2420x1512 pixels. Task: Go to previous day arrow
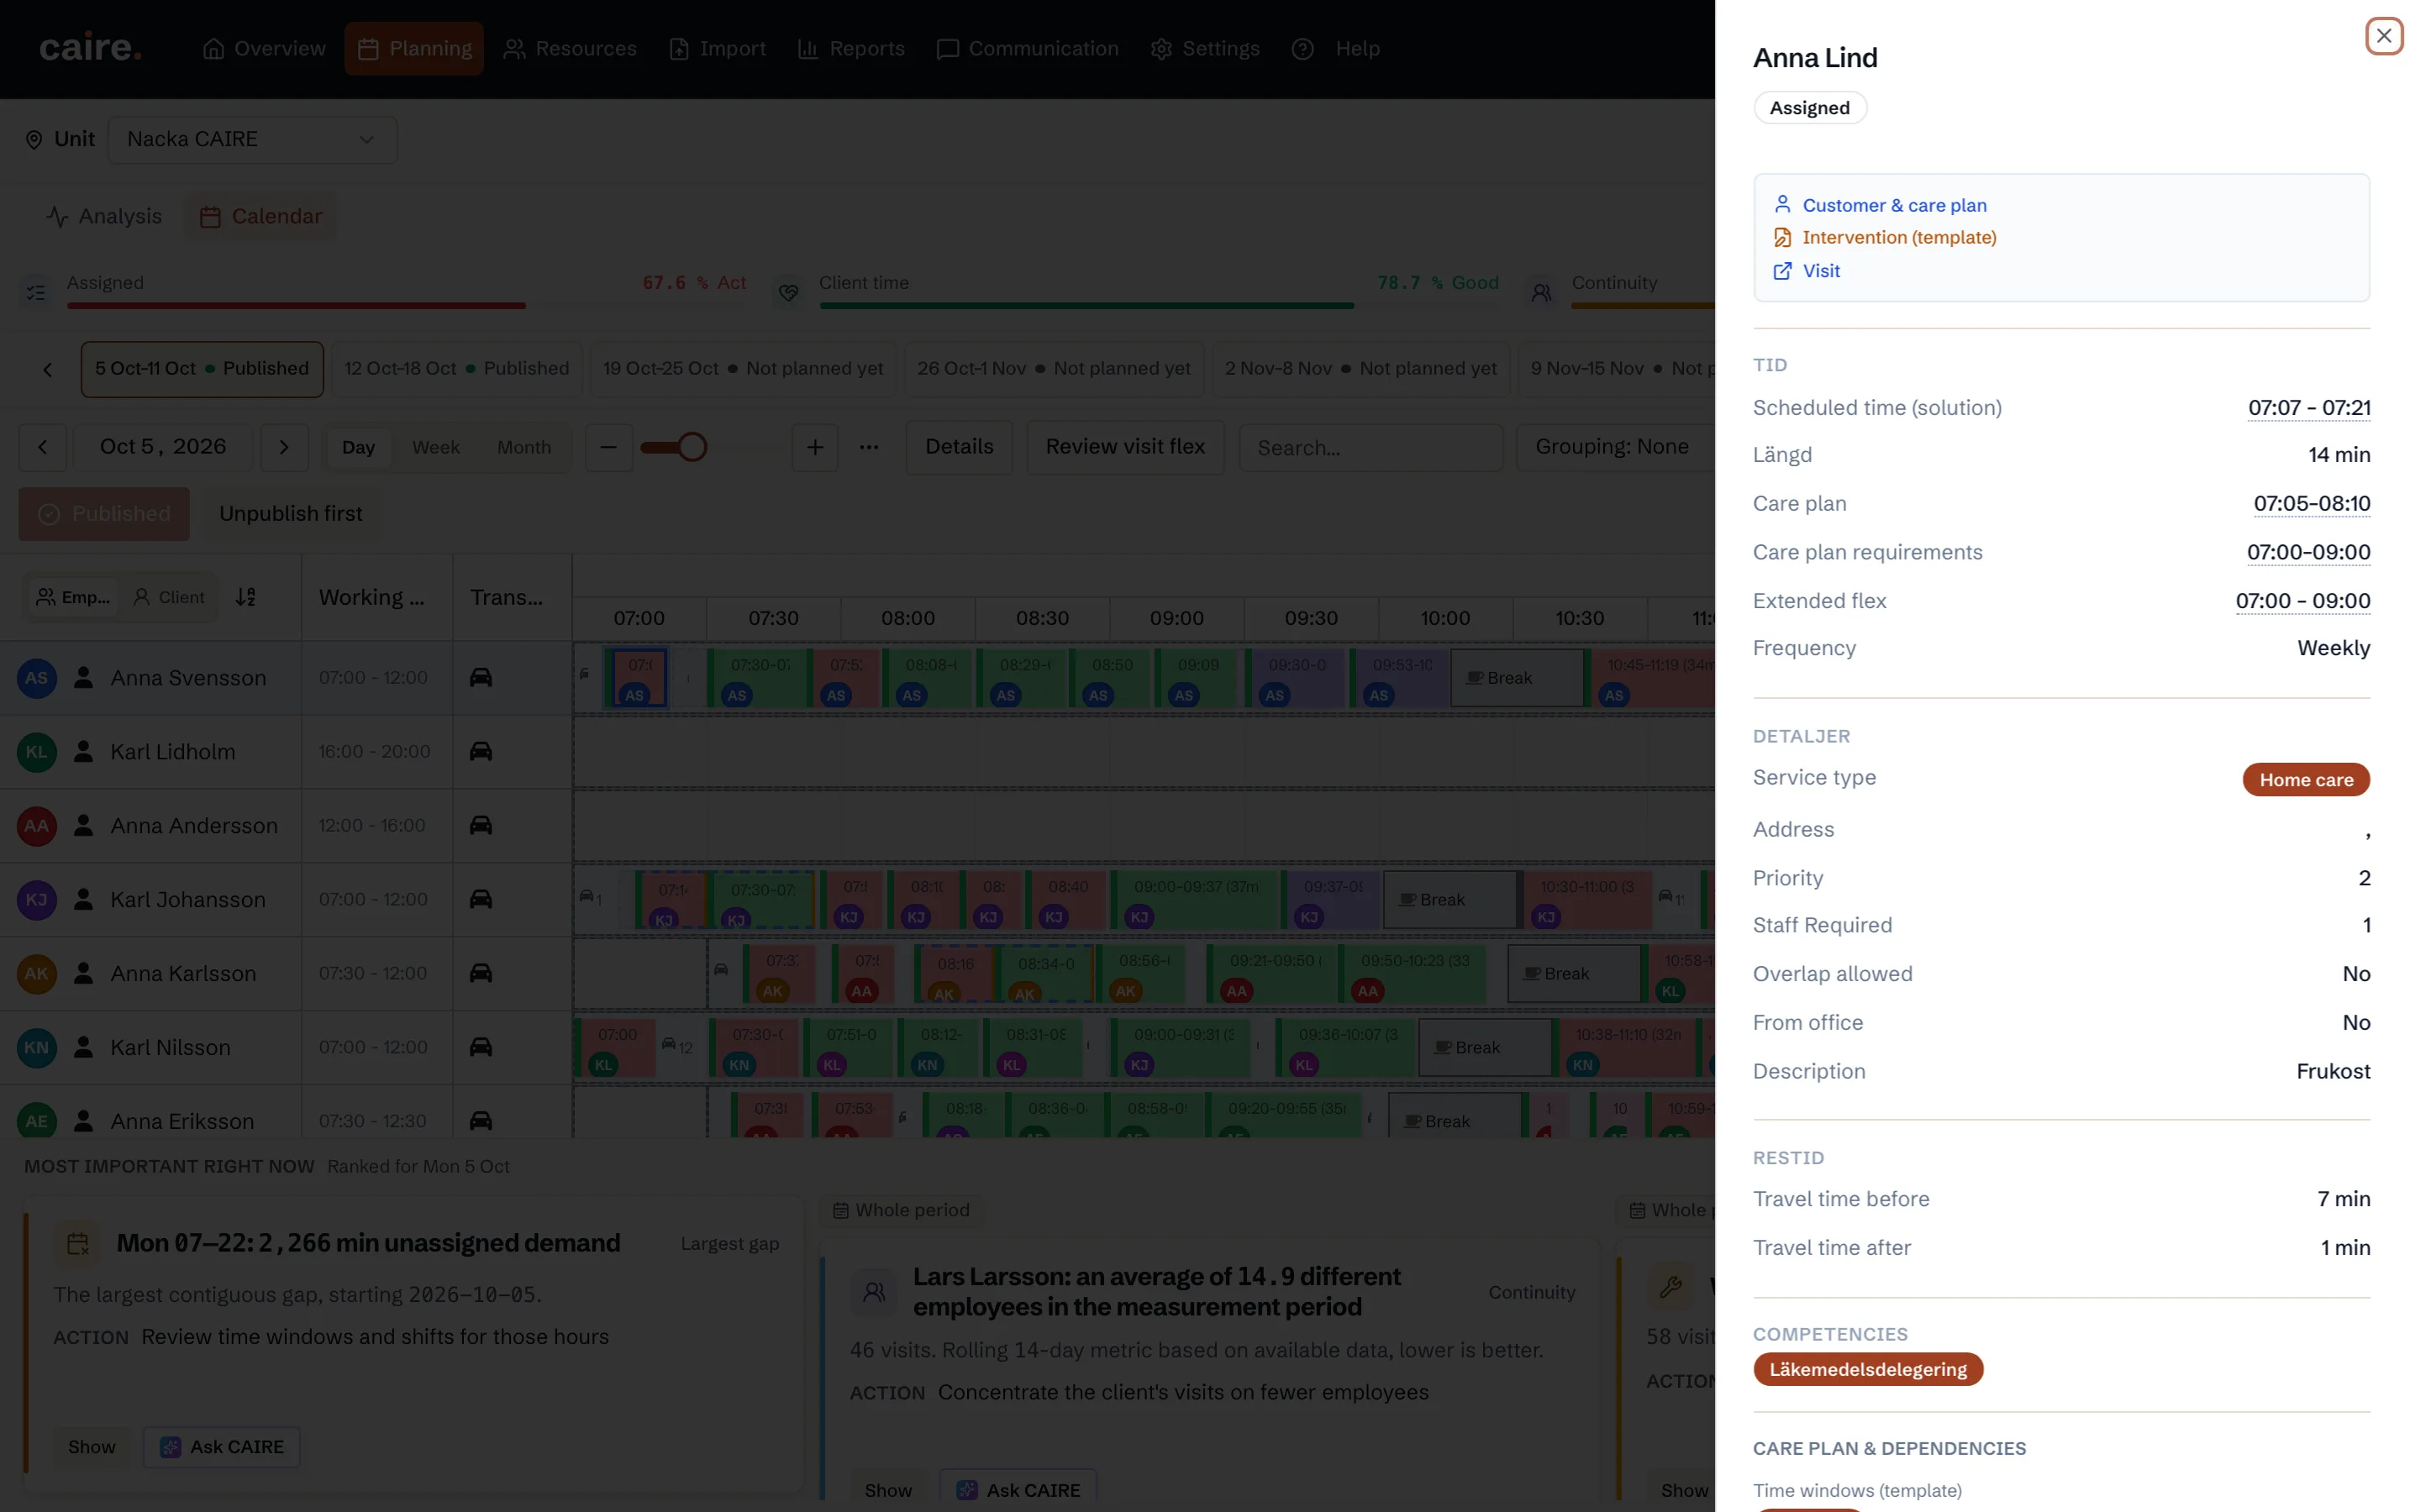[x=42, y=447]
